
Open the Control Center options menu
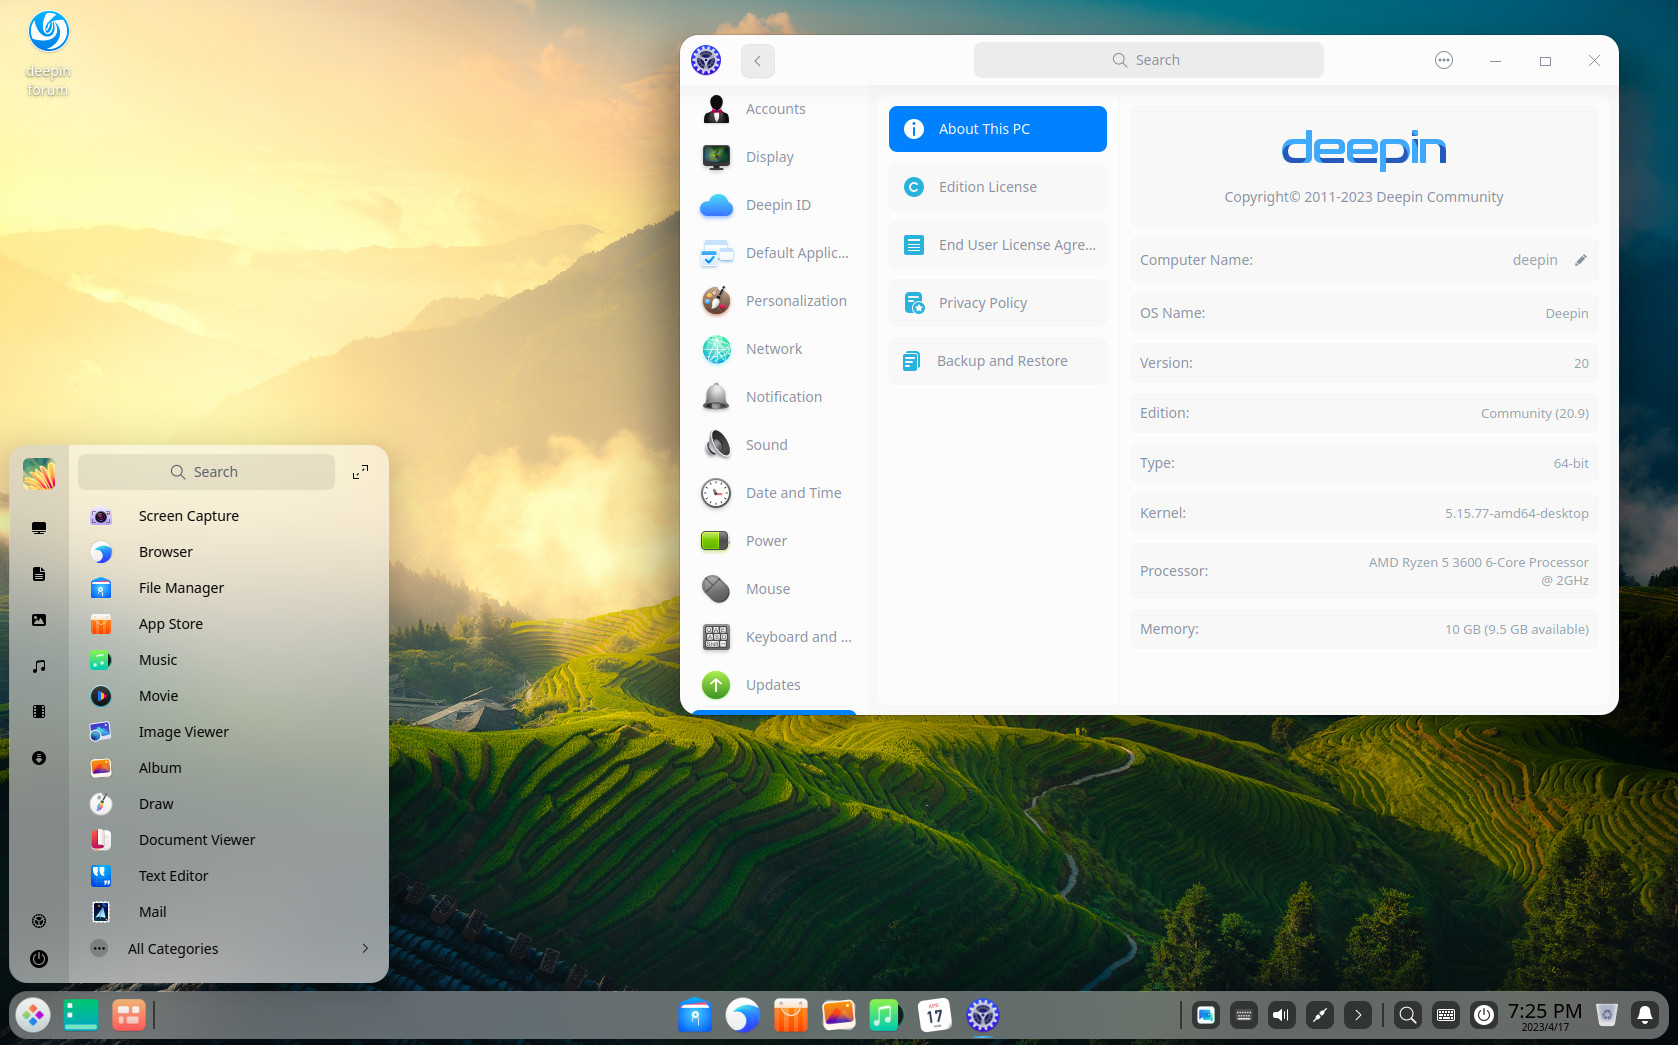(1443, 60)
